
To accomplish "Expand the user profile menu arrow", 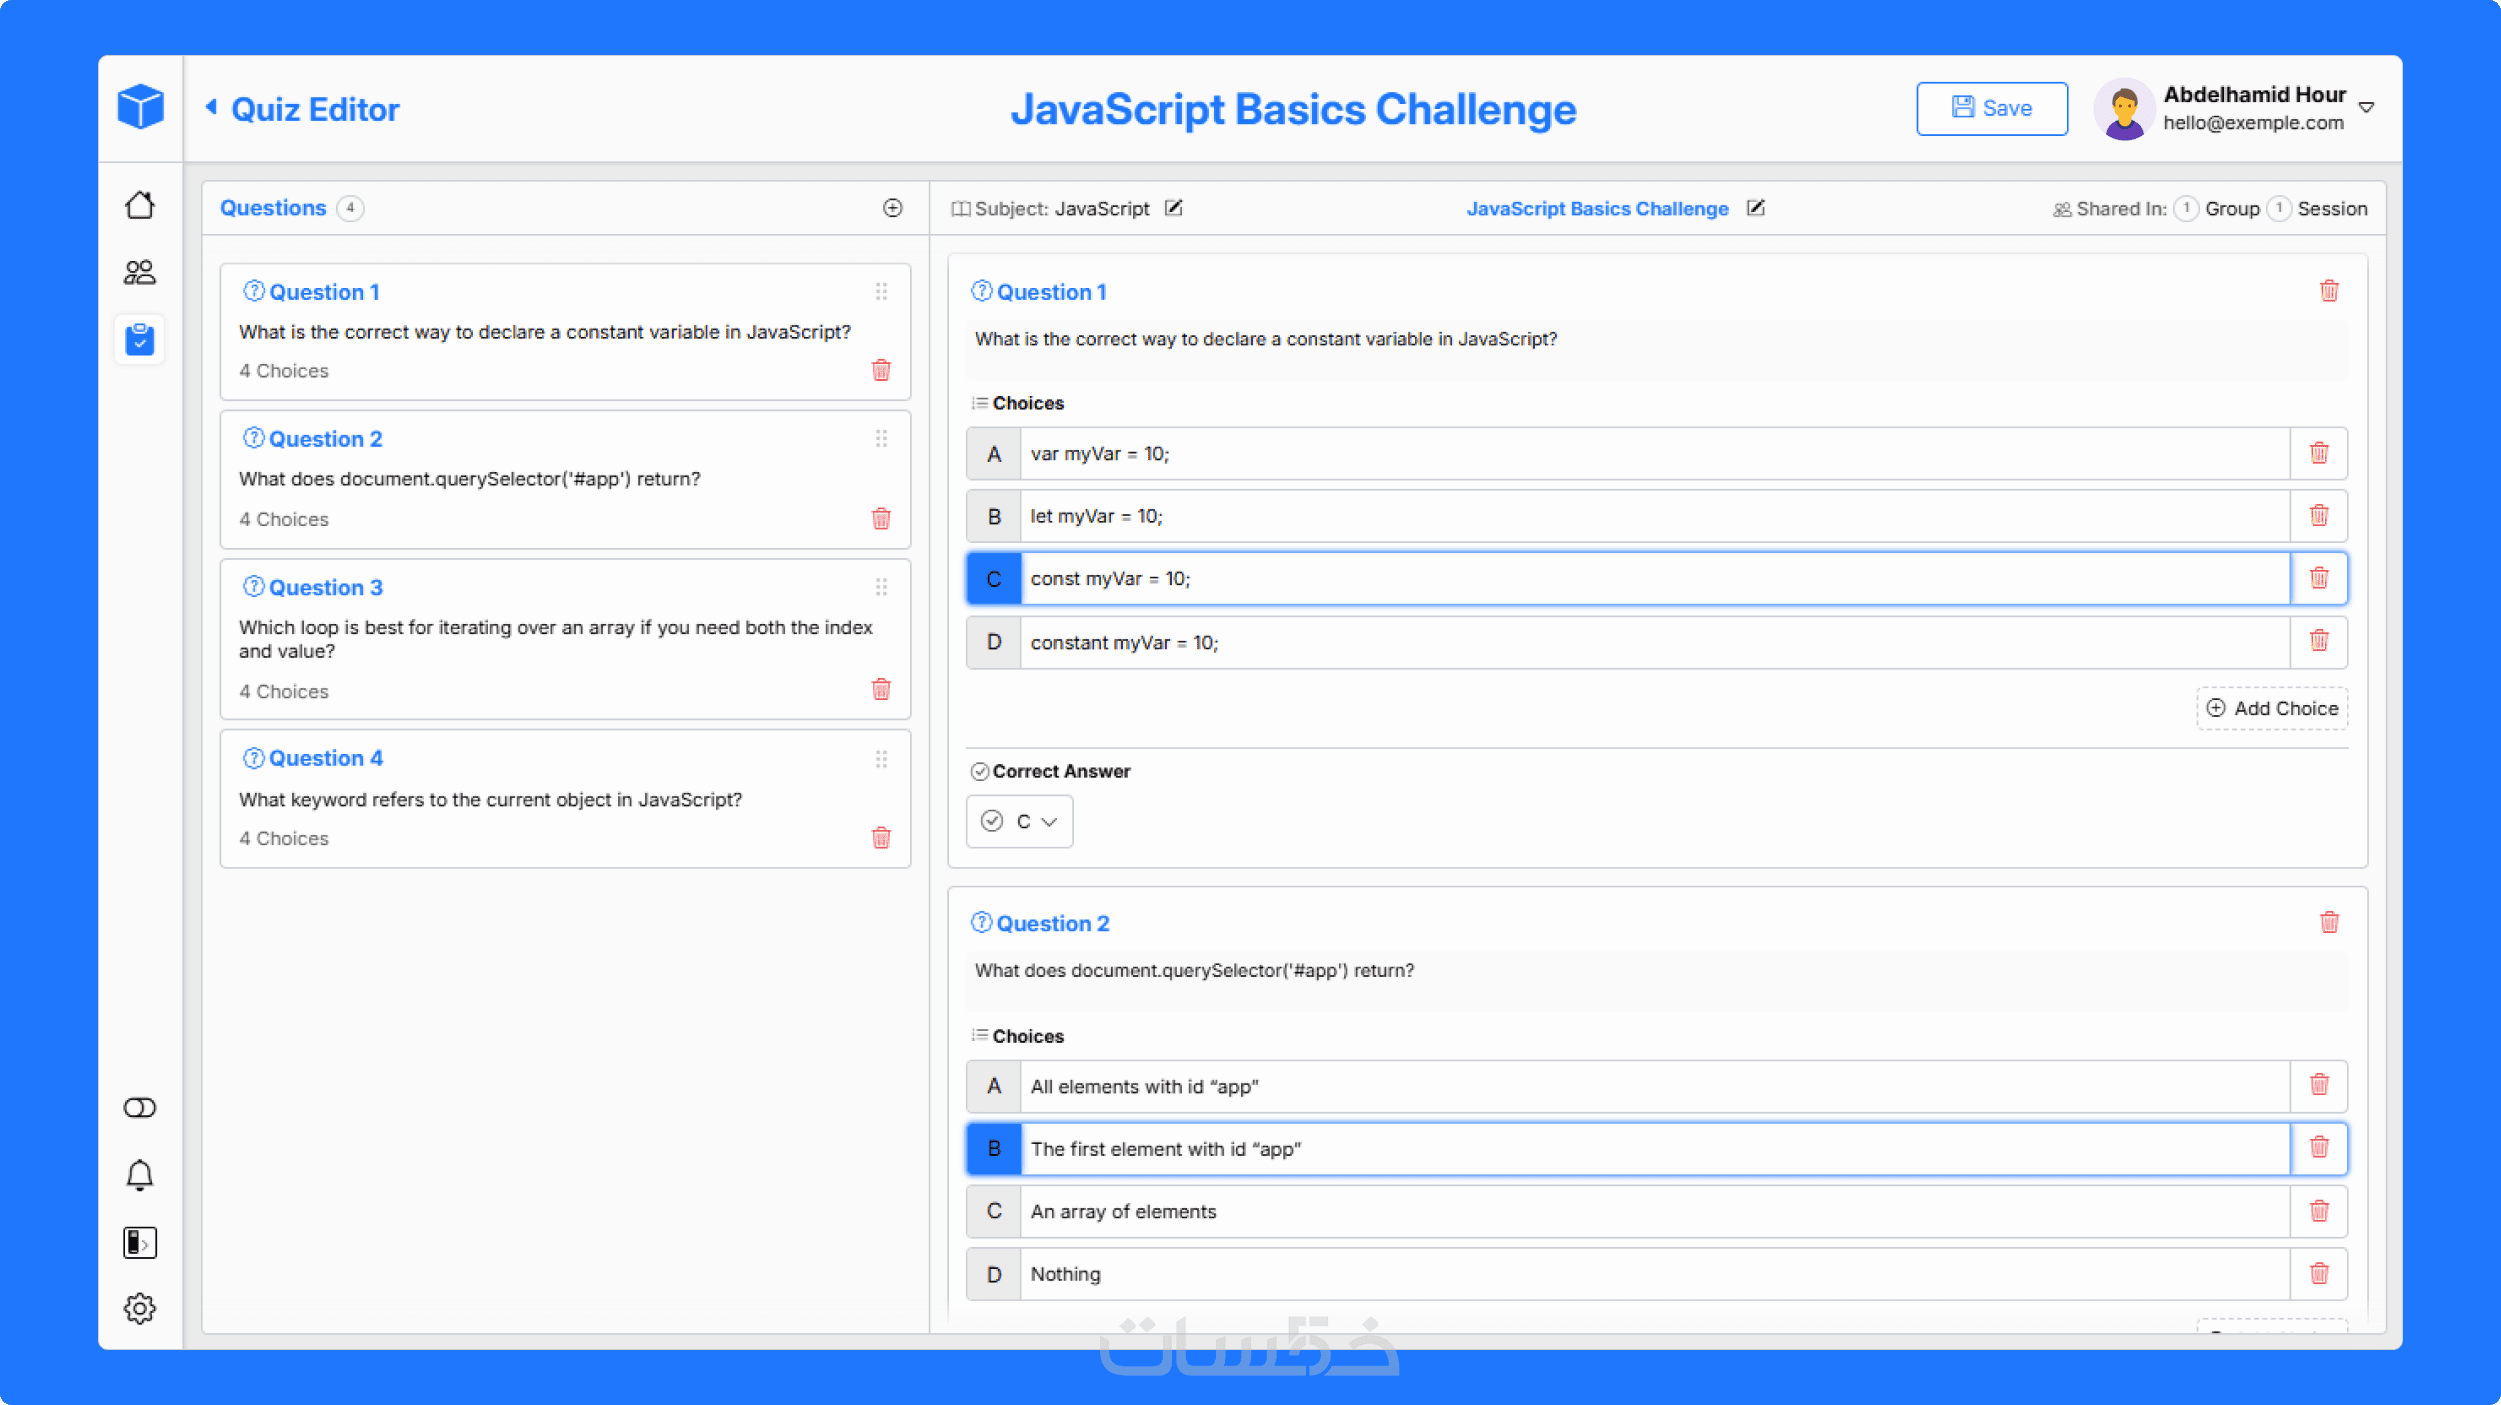I will coord(2367,107).
